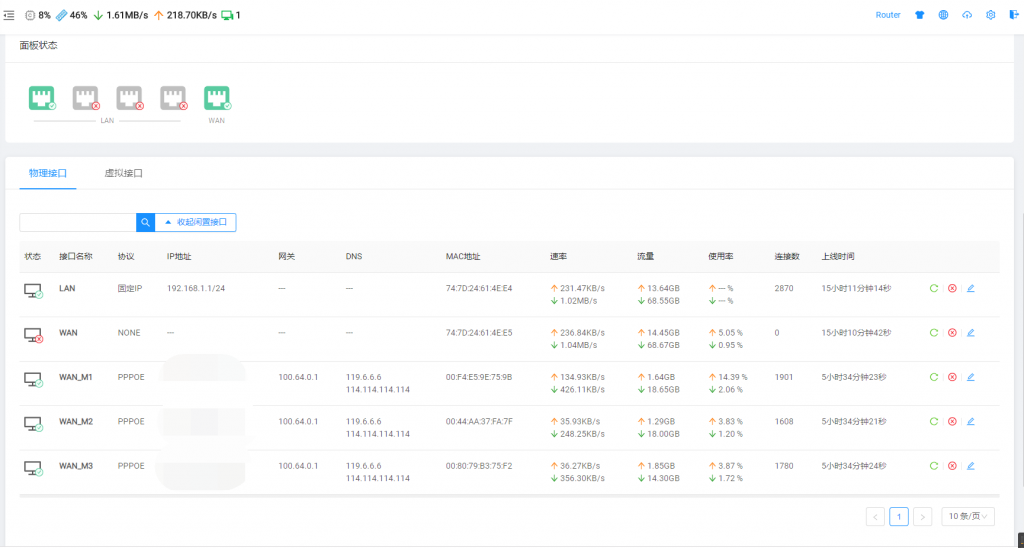Click the logout icon
Viewport: 1024px width, 548px height.
[x=1014, y=15]
